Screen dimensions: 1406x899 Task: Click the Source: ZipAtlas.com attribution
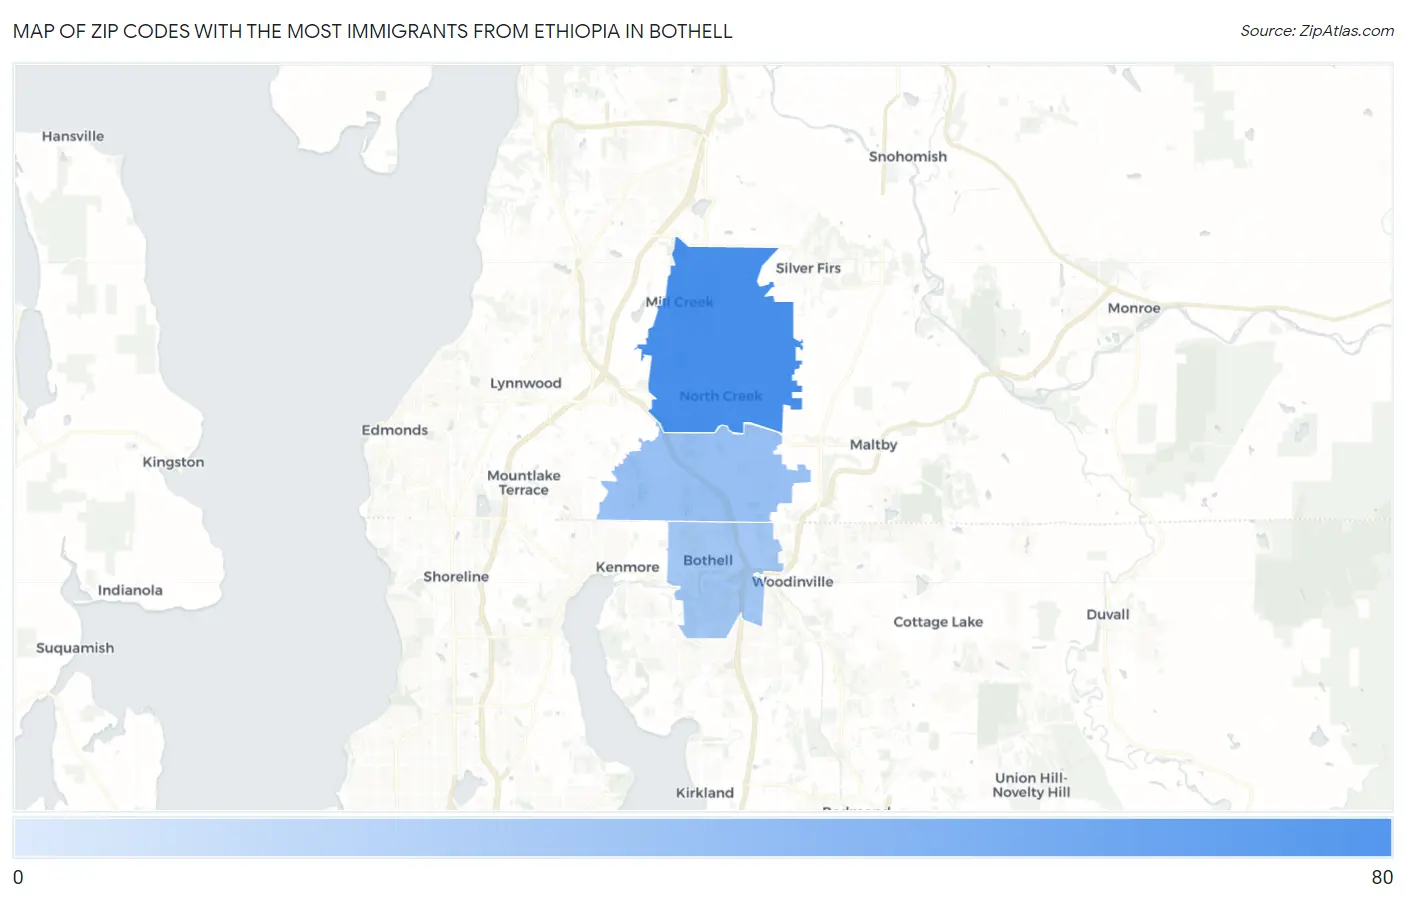coord(1317,31)
